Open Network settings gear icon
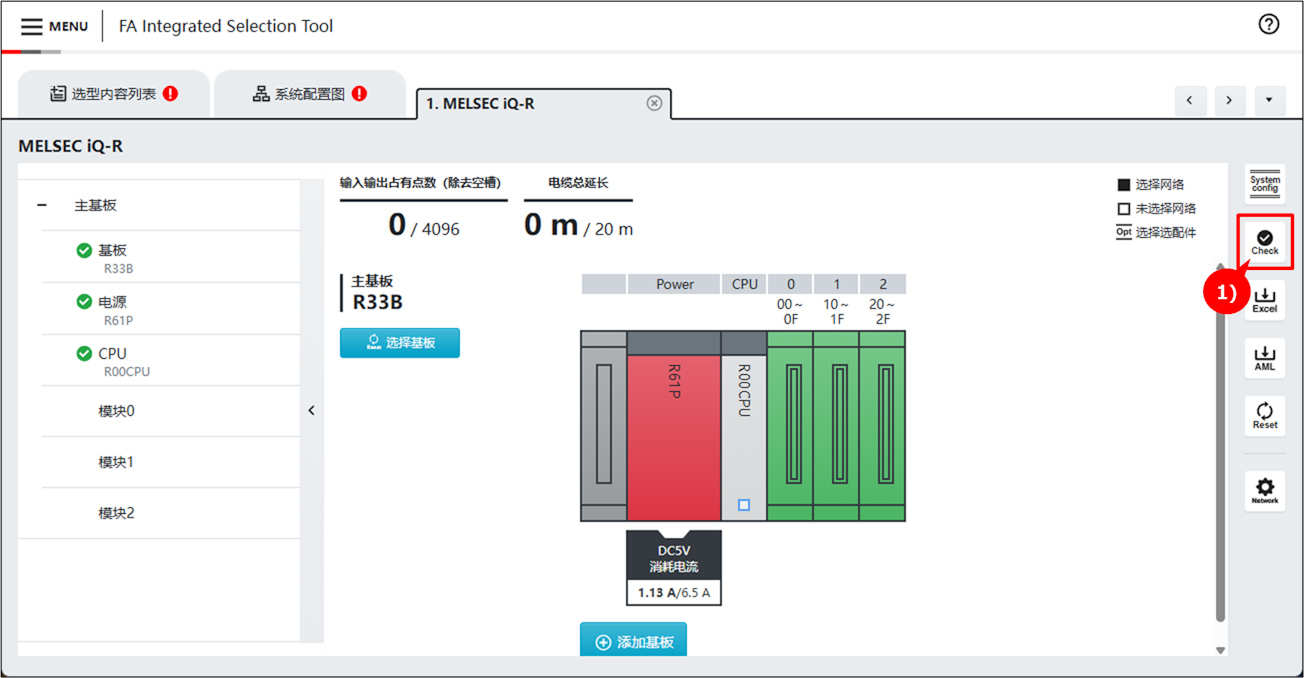The width and height of the screenshot is (1304, 678). [x=1264, y=490]
